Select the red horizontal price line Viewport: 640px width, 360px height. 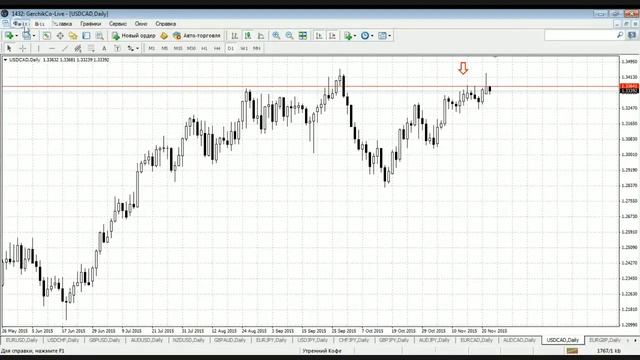click(310, 87)
